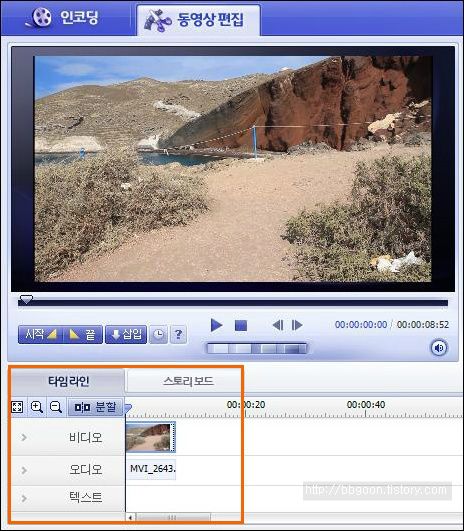Click the 삽입 insert button
The image size is (464, 531).
[126, 335]
